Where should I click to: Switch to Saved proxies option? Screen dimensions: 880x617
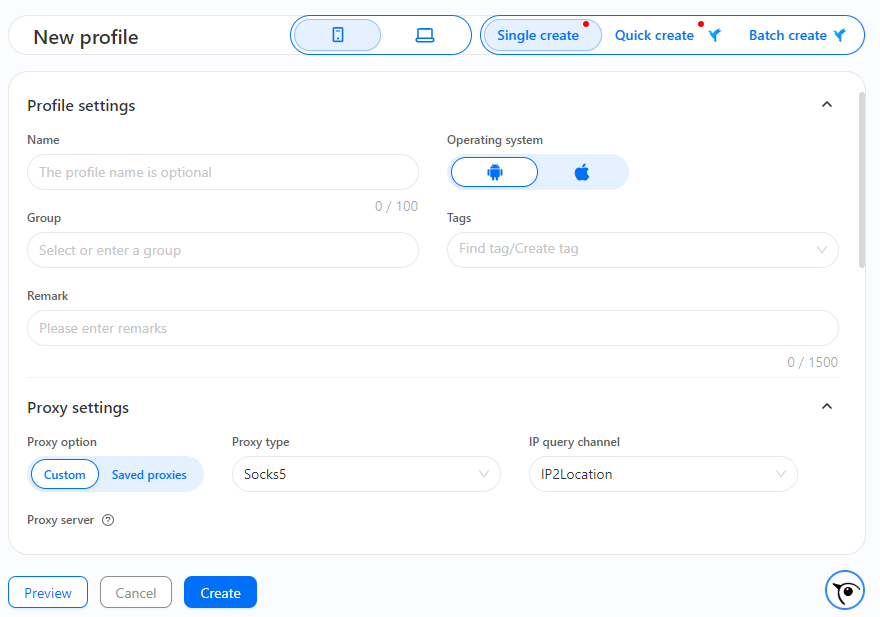149,474
